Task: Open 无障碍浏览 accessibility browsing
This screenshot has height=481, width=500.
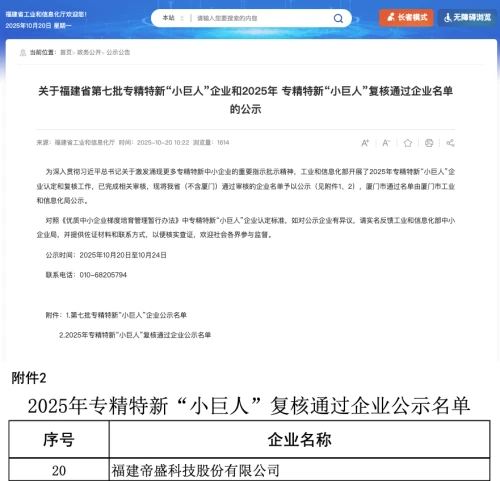Action: tap(467, 18)
